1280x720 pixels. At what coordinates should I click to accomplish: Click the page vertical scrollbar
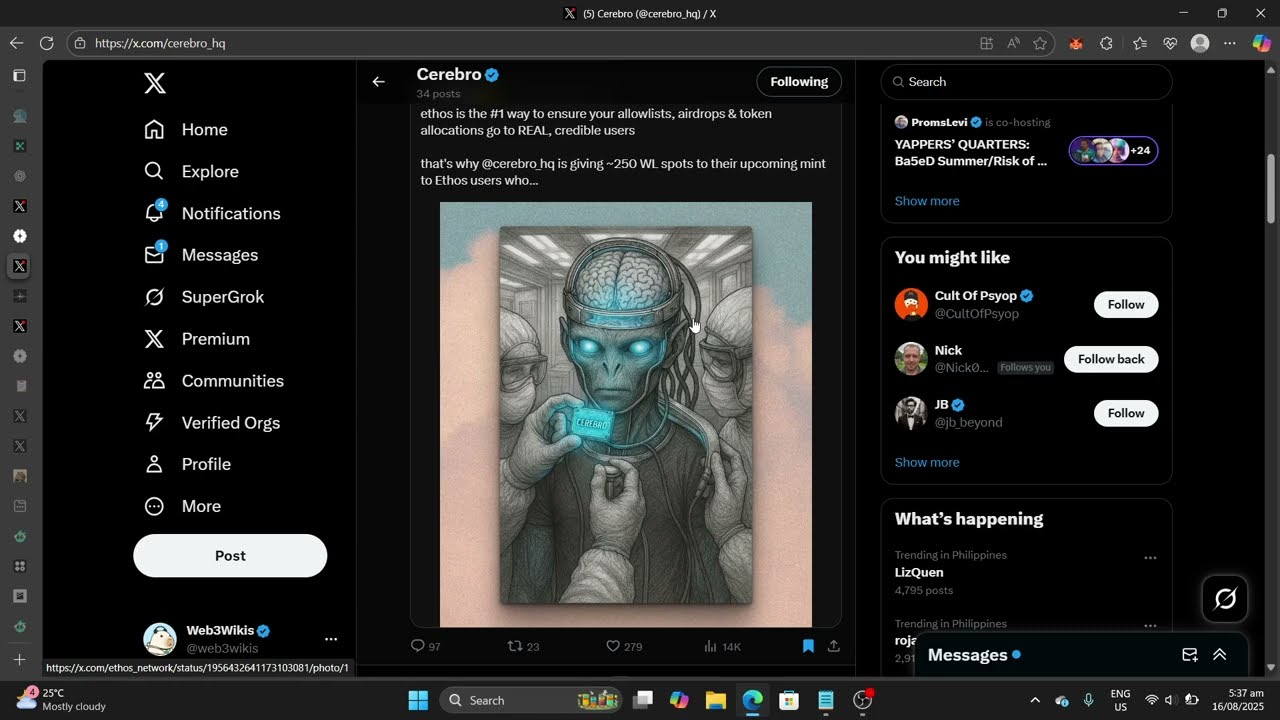[1271, 188]
